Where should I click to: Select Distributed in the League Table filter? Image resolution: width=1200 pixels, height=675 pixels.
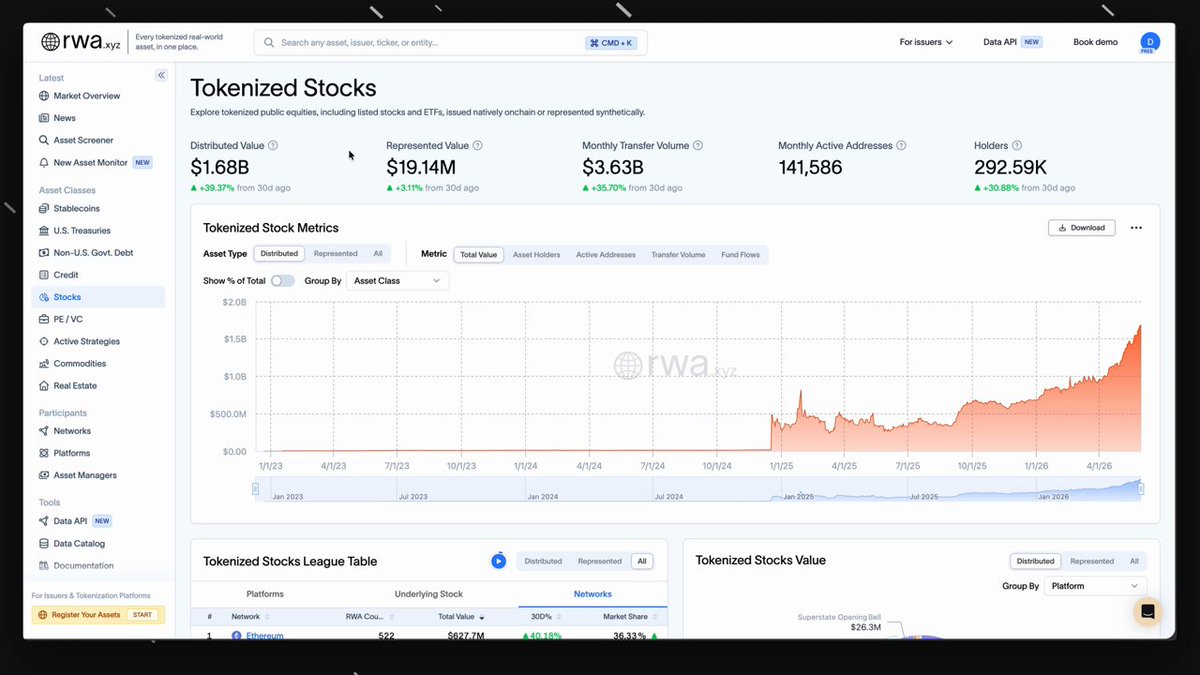coord(543,561)
